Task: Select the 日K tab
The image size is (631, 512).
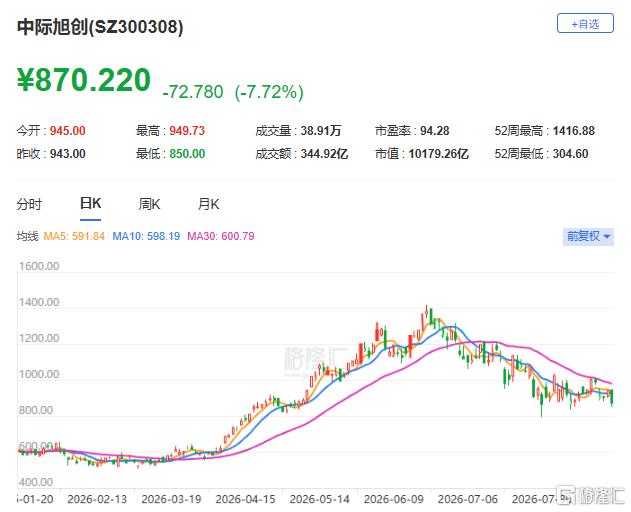Action: click(x=91, y=203)
